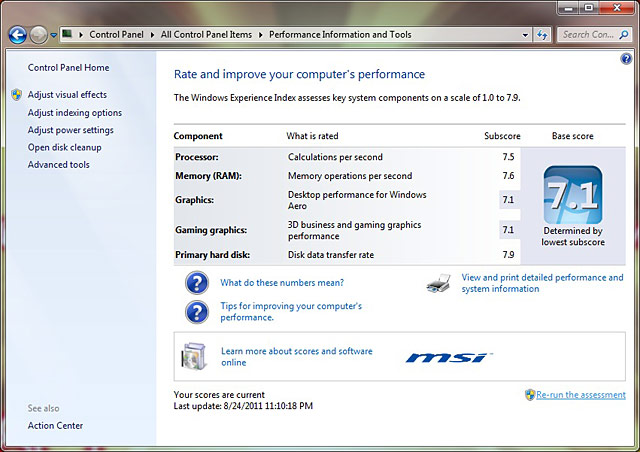Open the recent pages dropdown beside the Forward button
This screenshot has width=640, height=452.
(54, 35)
